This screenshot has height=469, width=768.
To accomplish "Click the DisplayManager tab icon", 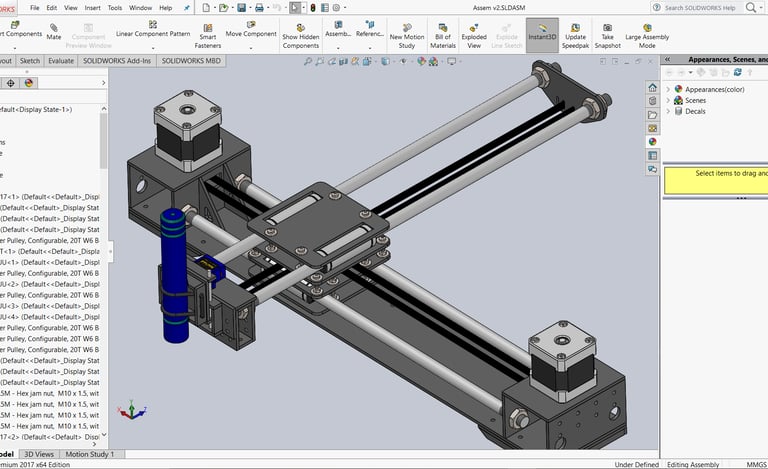I will coord(28,83).
